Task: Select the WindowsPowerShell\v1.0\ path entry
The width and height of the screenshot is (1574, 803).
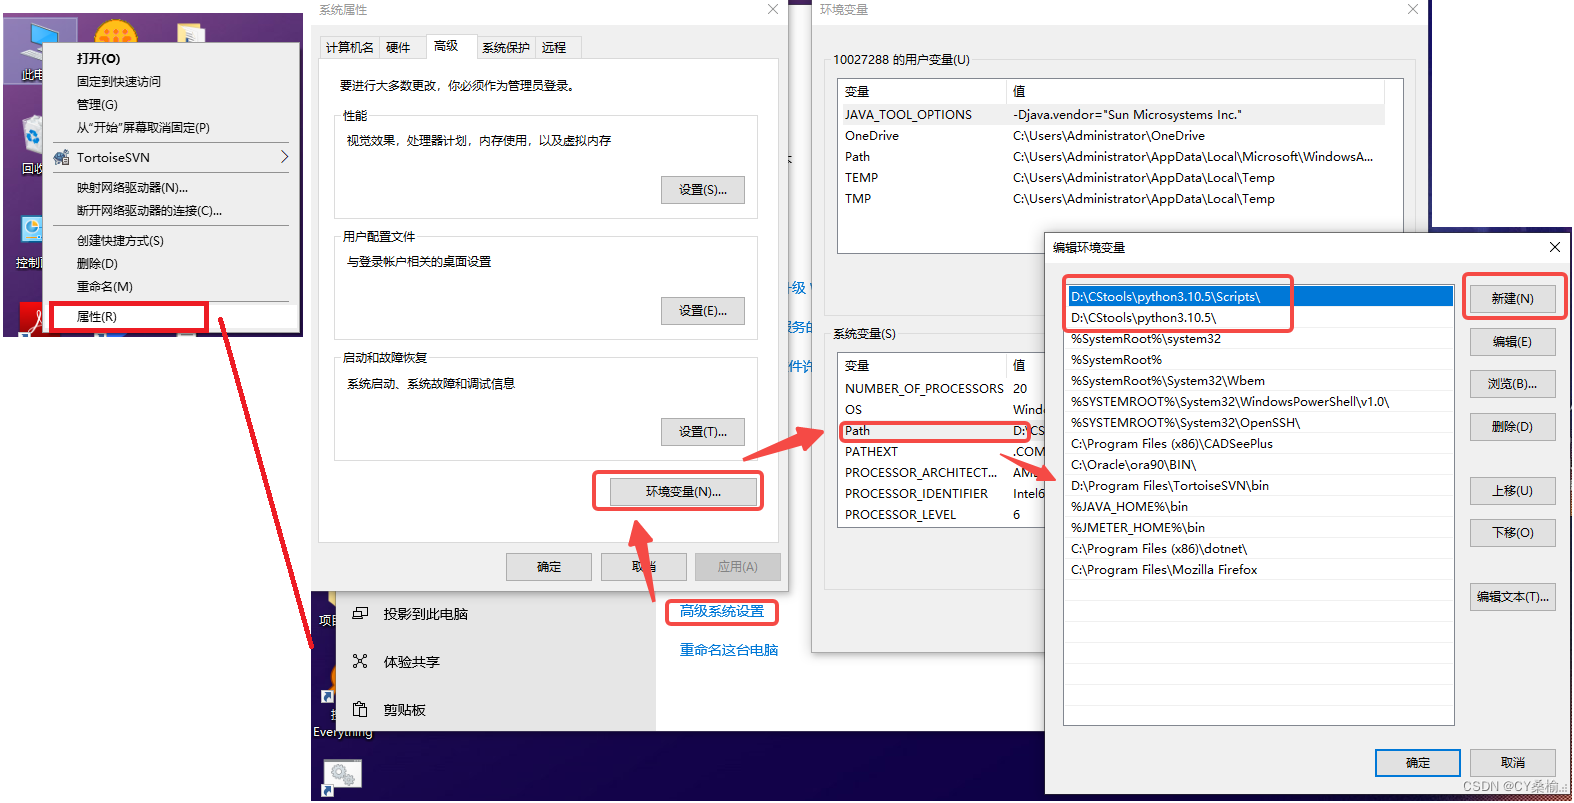Action: 1259,402
